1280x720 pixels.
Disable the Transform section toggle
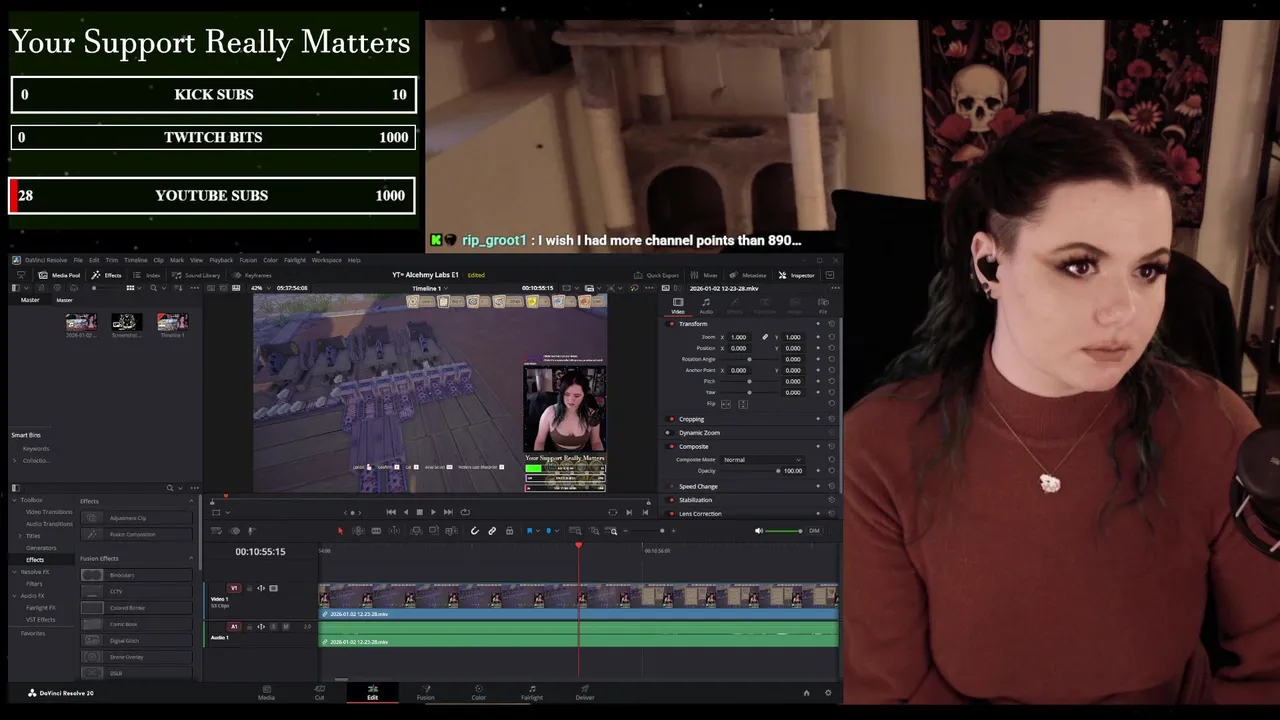tap(670, 324)
